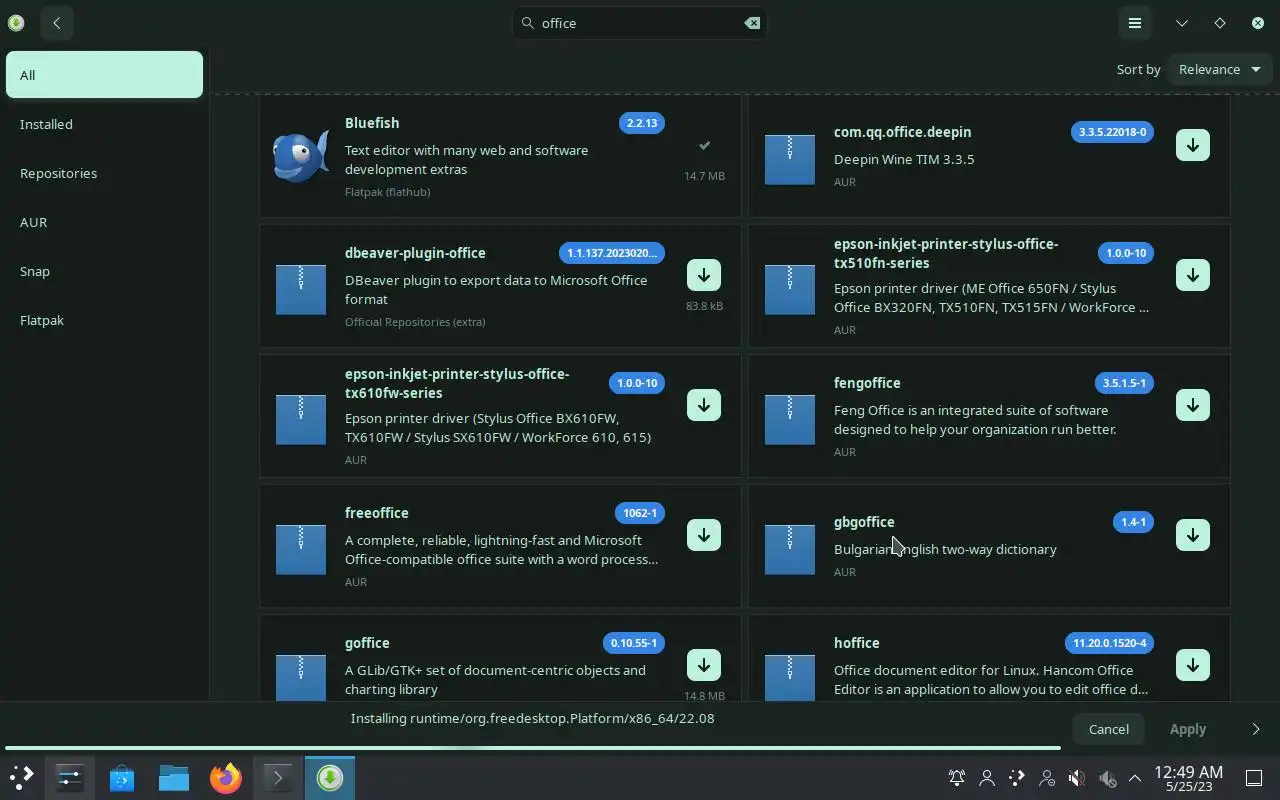Open System Settings from the taskbar
1280x800 pixels.
coord(70,777)
